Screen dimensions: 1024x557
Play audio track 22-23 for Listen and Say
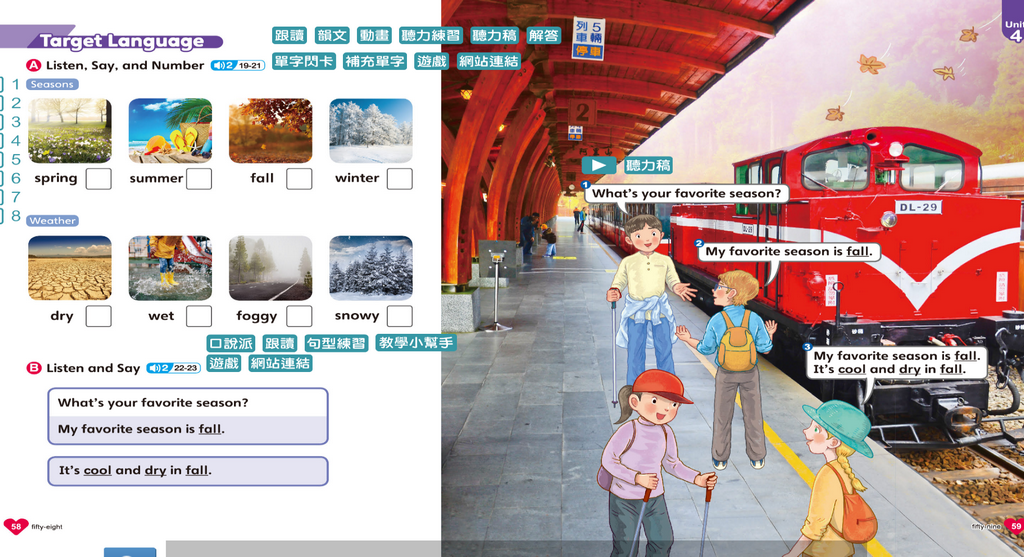(x=173, y=368)
